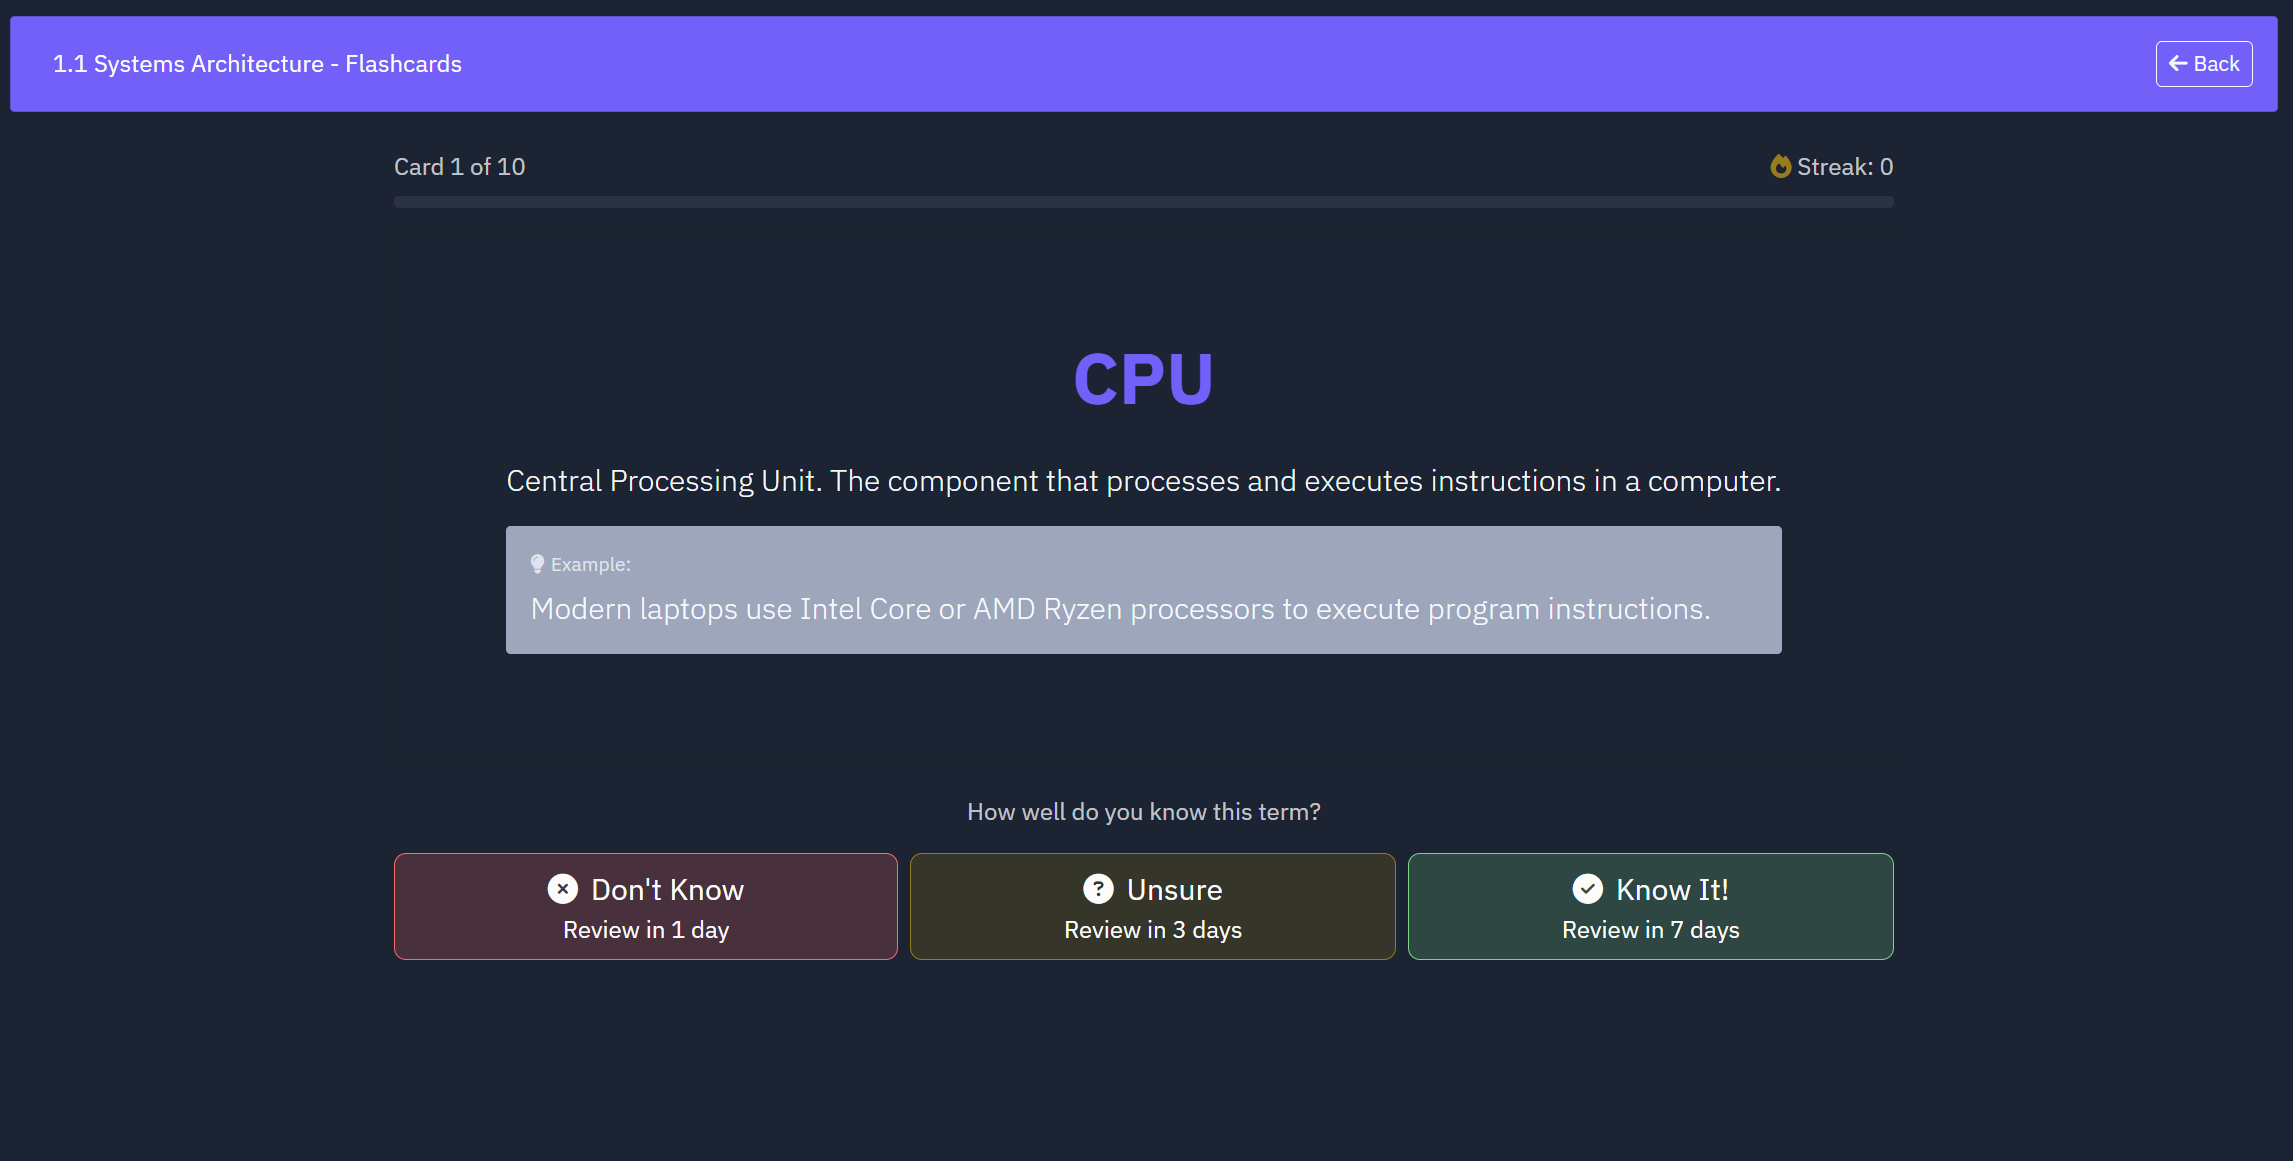
Task: Click the back arrow icon in header
Action: click(2177, 64)
